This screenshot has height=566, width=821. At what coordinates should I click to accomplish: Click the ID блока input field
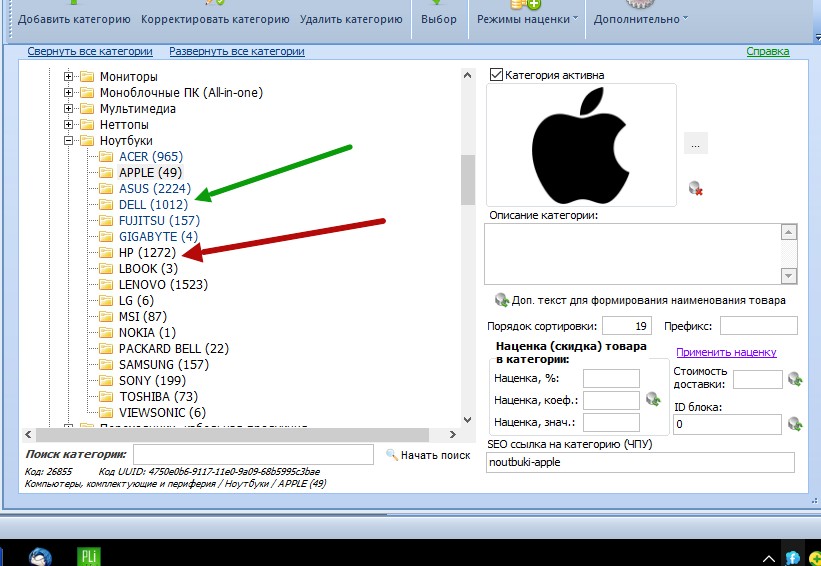pos(727,424)
